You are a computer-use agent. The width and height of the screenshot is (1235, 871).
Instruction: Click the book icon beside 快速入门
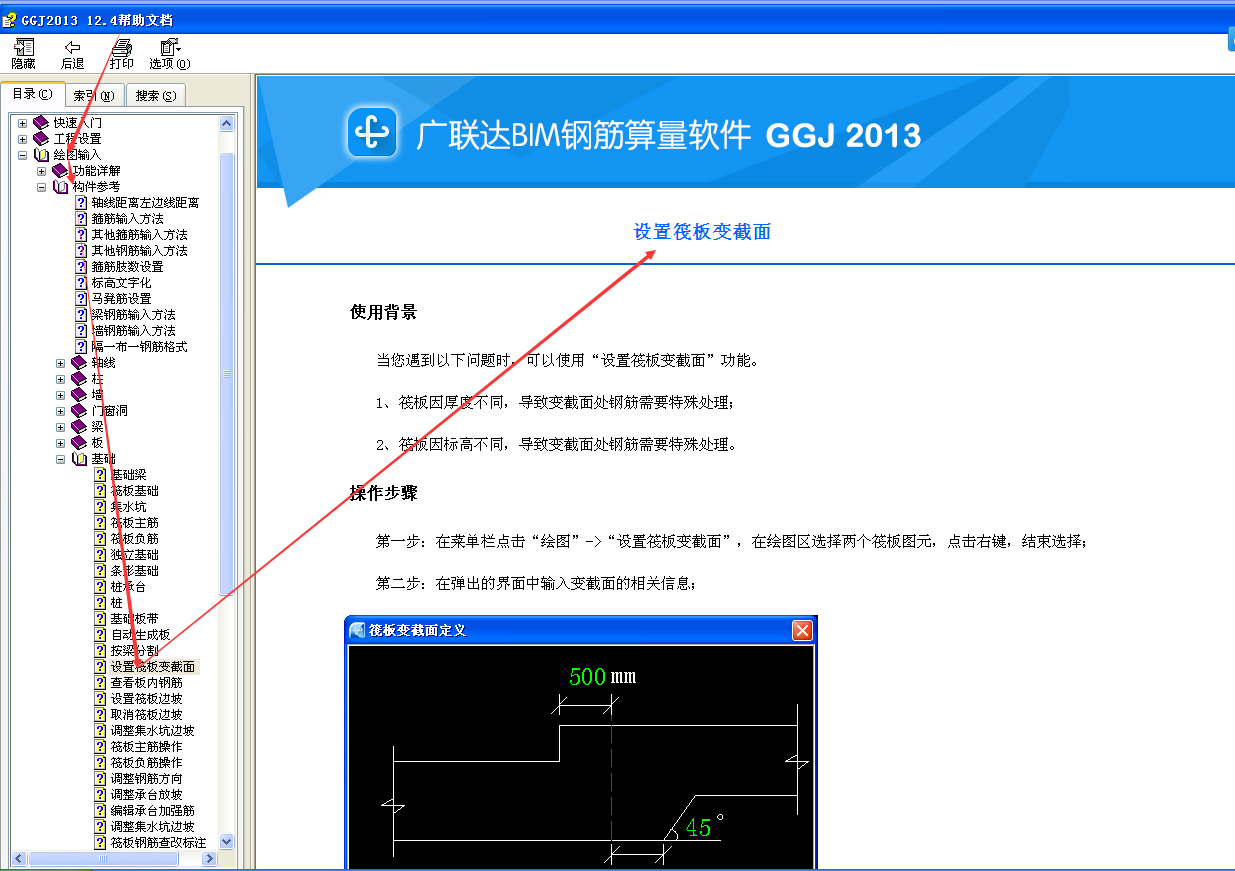coord(41,123)
